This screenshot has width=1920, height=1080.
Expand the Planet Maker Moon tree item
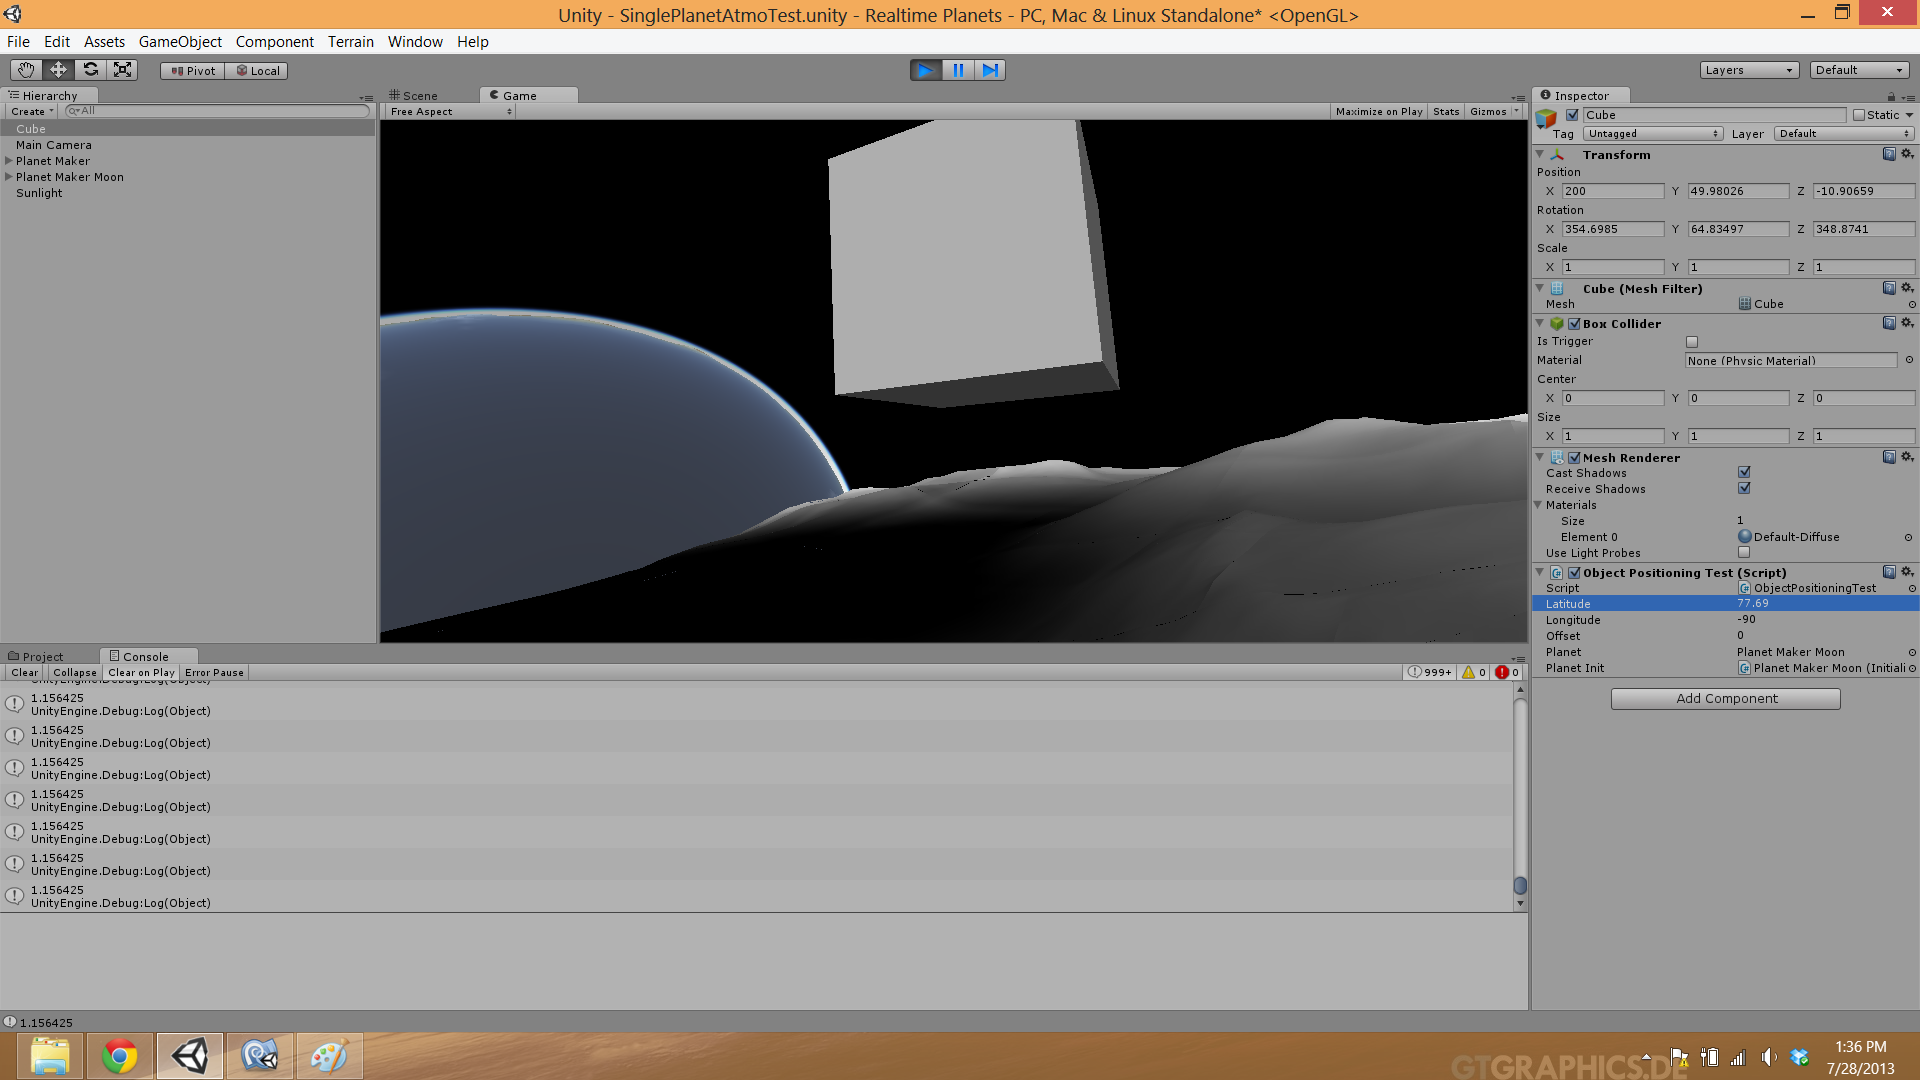(9, 177)
